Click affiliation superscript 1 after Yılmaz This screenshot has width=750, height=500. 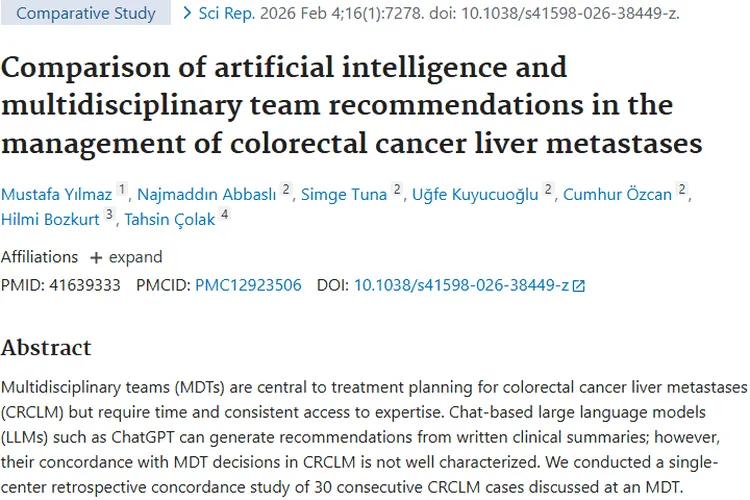click(122, 189)
